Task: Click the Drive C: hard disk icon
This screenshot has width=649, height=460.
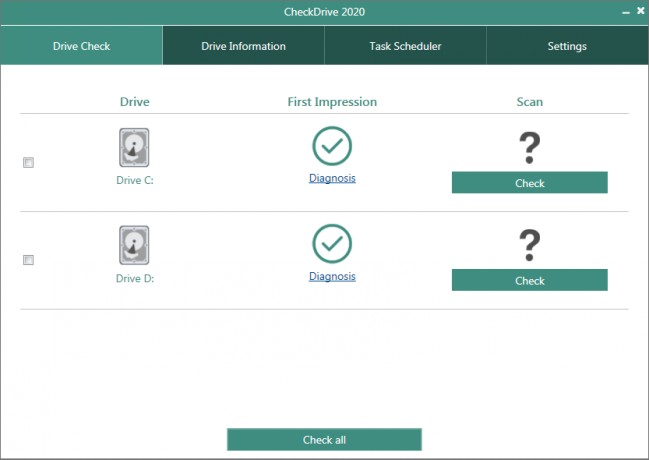Action: [x=134, y=147]
